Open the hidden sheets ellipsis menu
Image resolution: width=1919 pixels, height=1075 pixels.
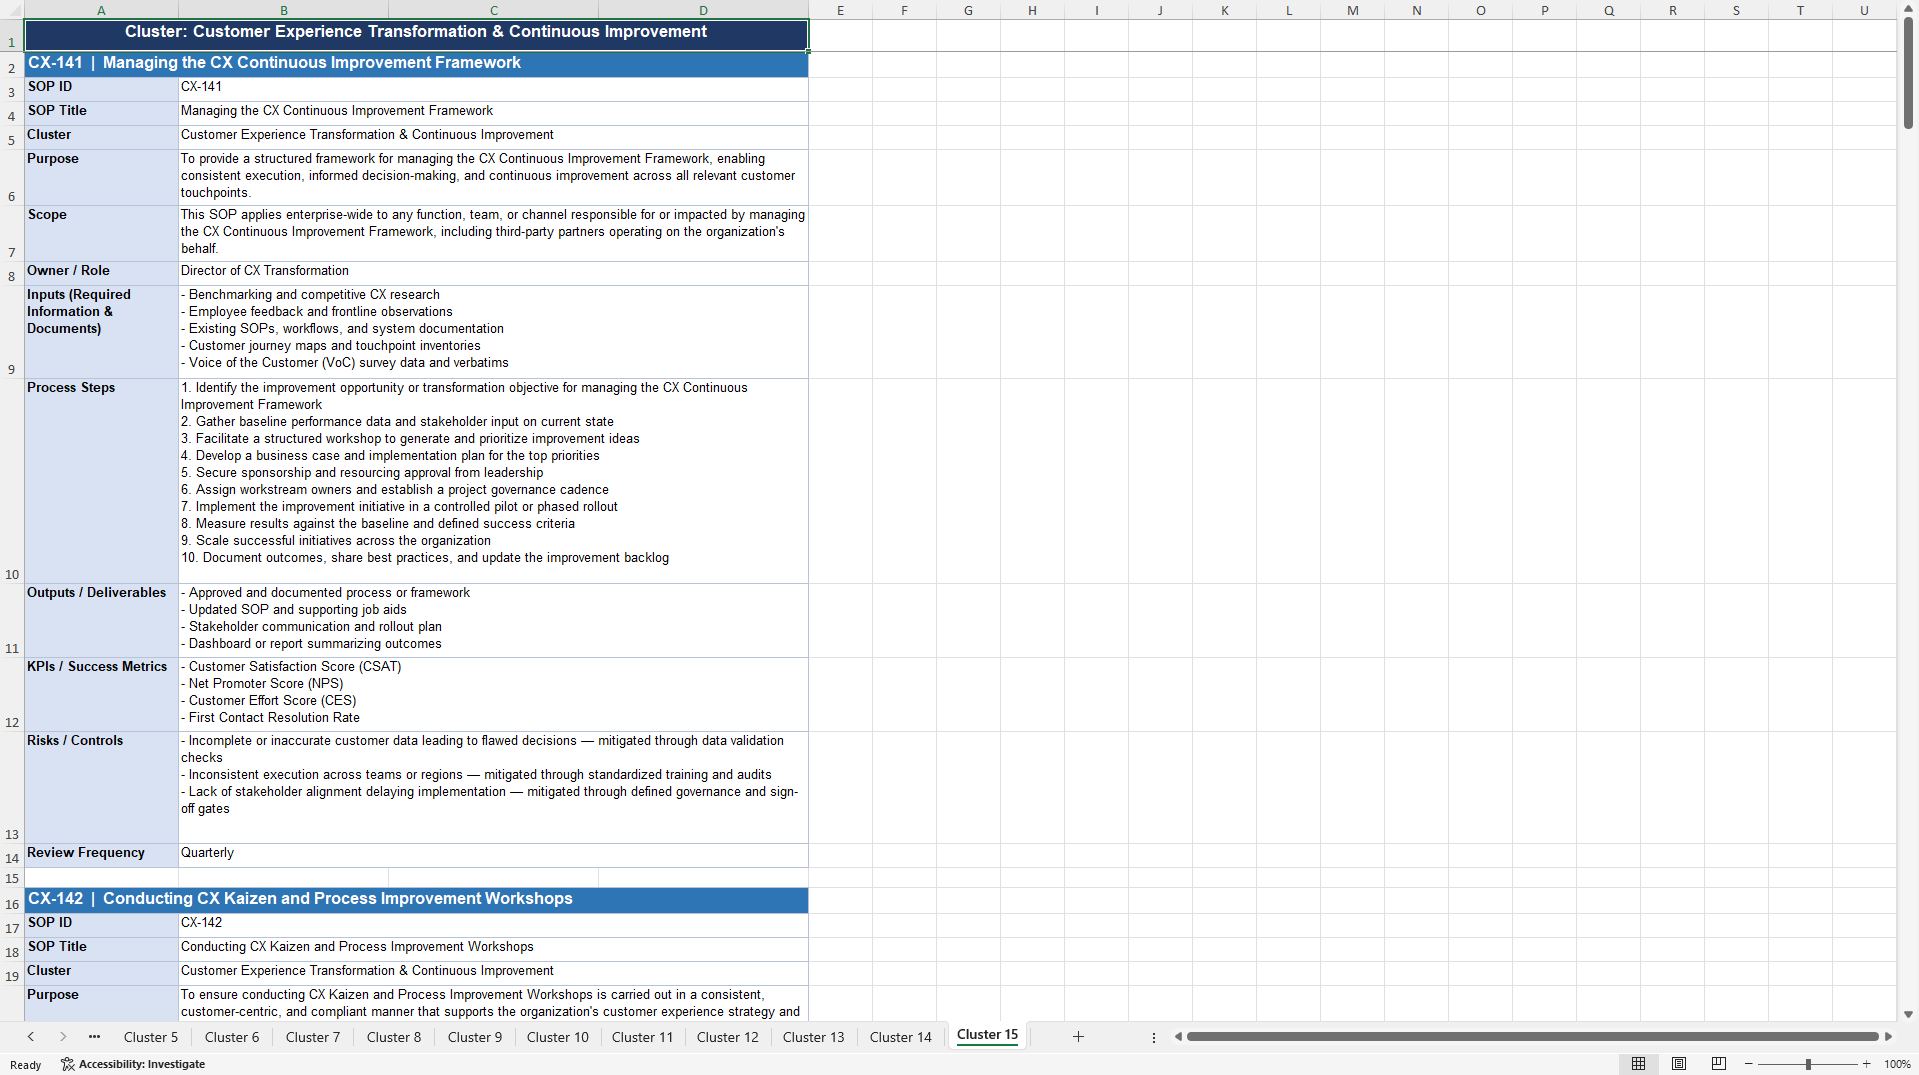coord(95,1037)
